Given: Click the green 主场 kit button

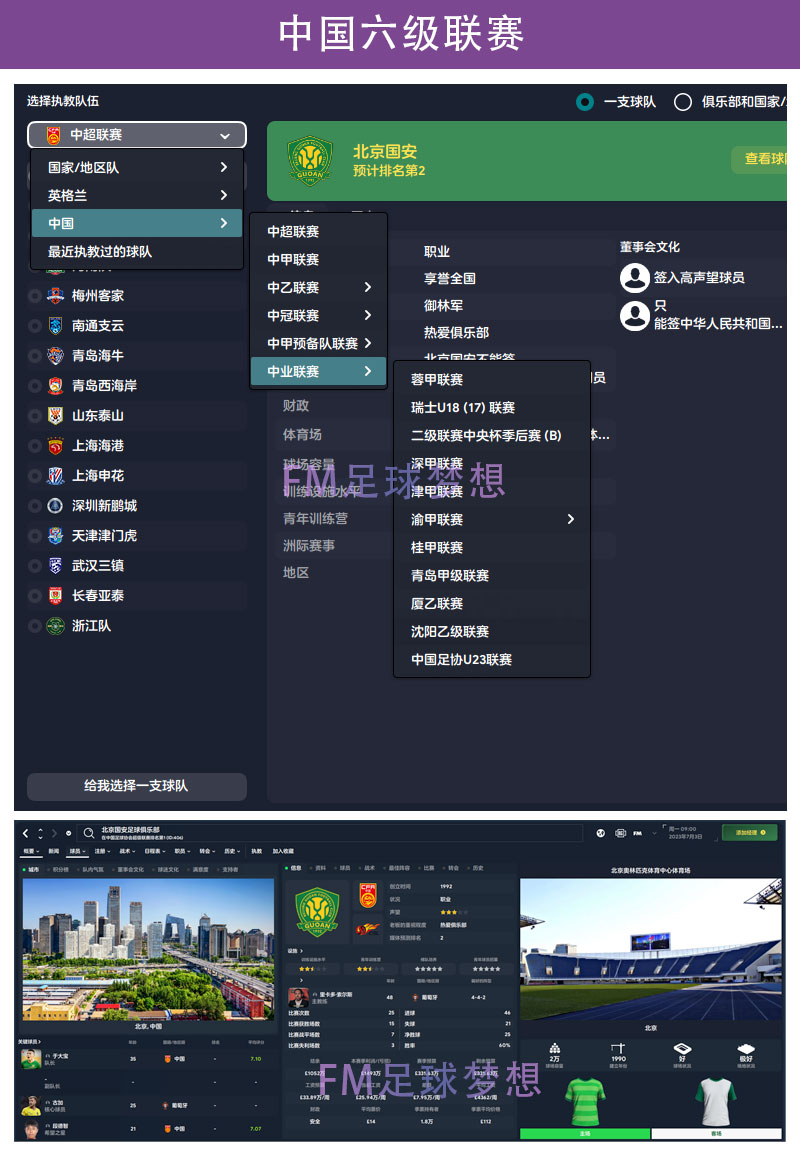Looking at the screenshot, I should 585,1134.
